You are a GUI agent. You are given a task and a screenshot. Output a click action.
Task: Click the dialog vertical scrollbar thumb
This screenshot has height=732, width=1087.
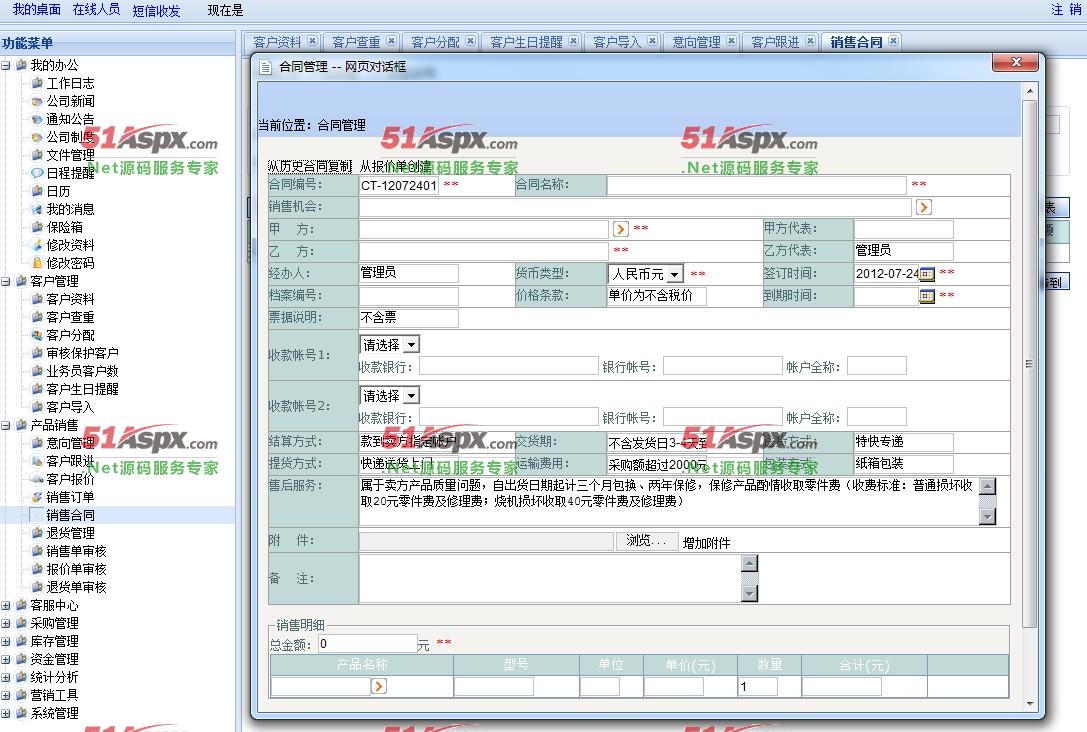tap(1029, 363)
